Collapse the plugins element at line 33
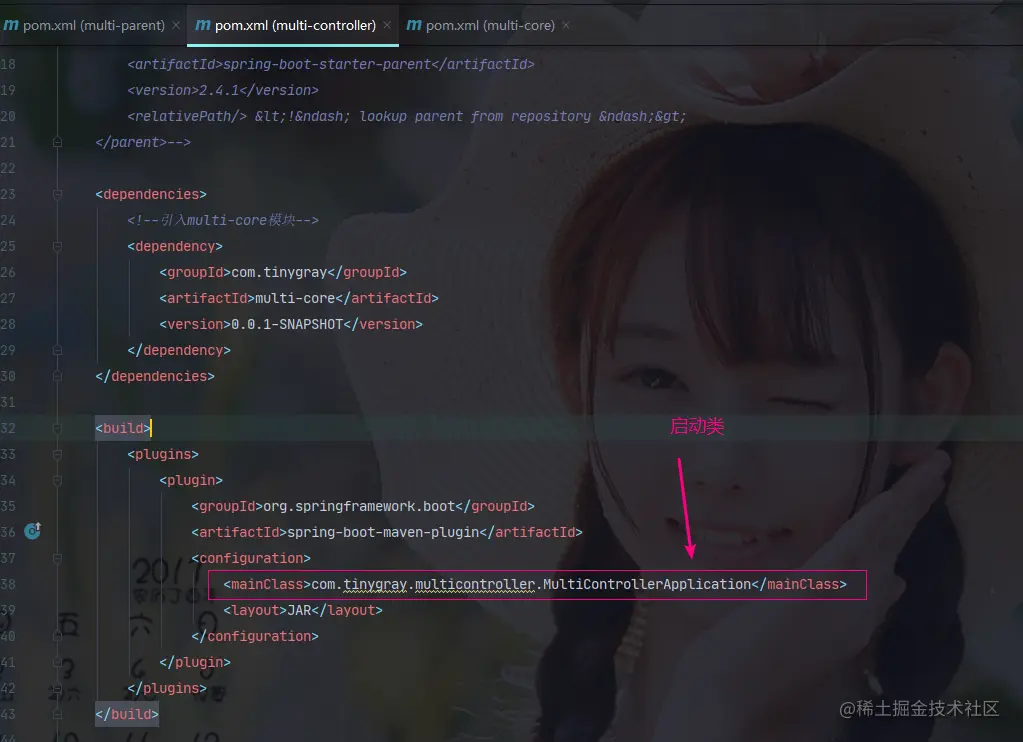Screen dimensions: 1023x742 pyautogui.click(x=57, y=454)
